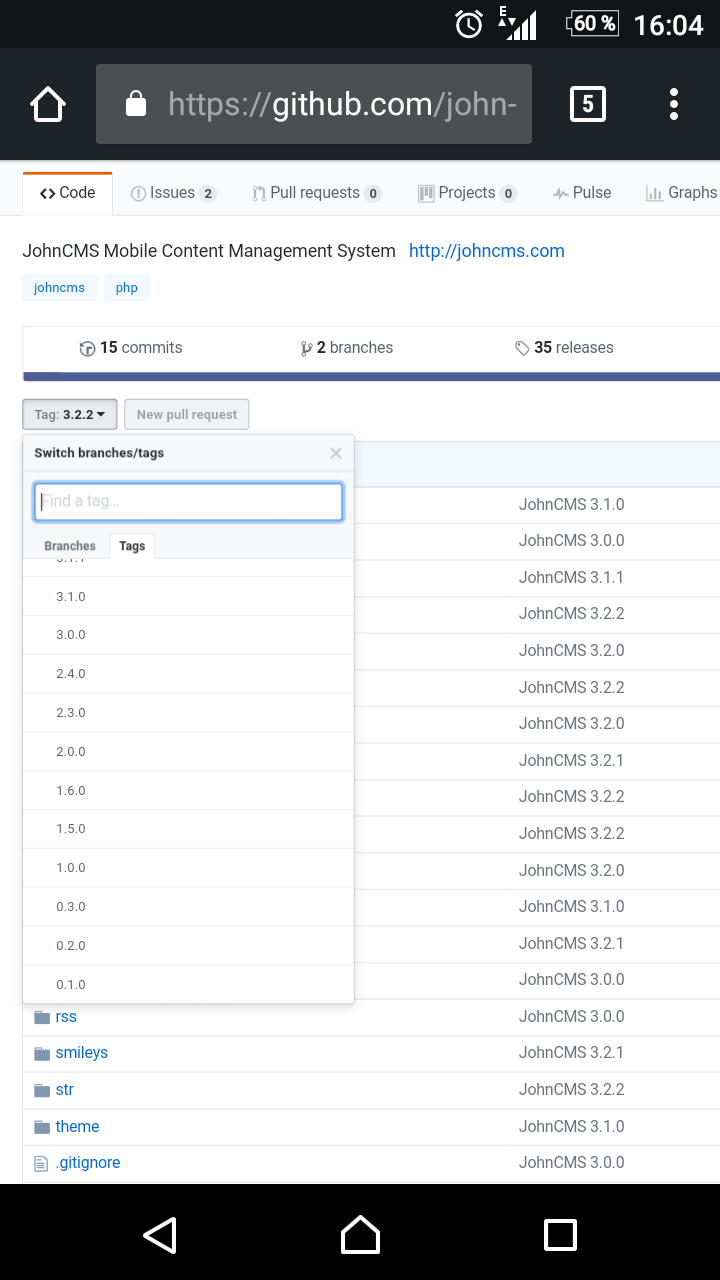Select tag 3.0.0 from list
720x1280 pixels.
tap(71, 635)
